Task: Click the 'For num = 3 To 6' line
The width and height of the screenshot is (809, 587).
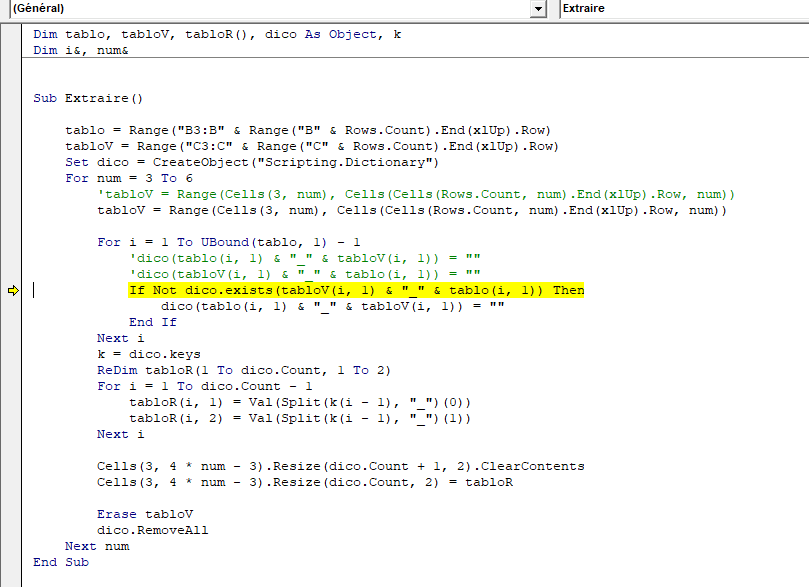Action: click(129, 178)
